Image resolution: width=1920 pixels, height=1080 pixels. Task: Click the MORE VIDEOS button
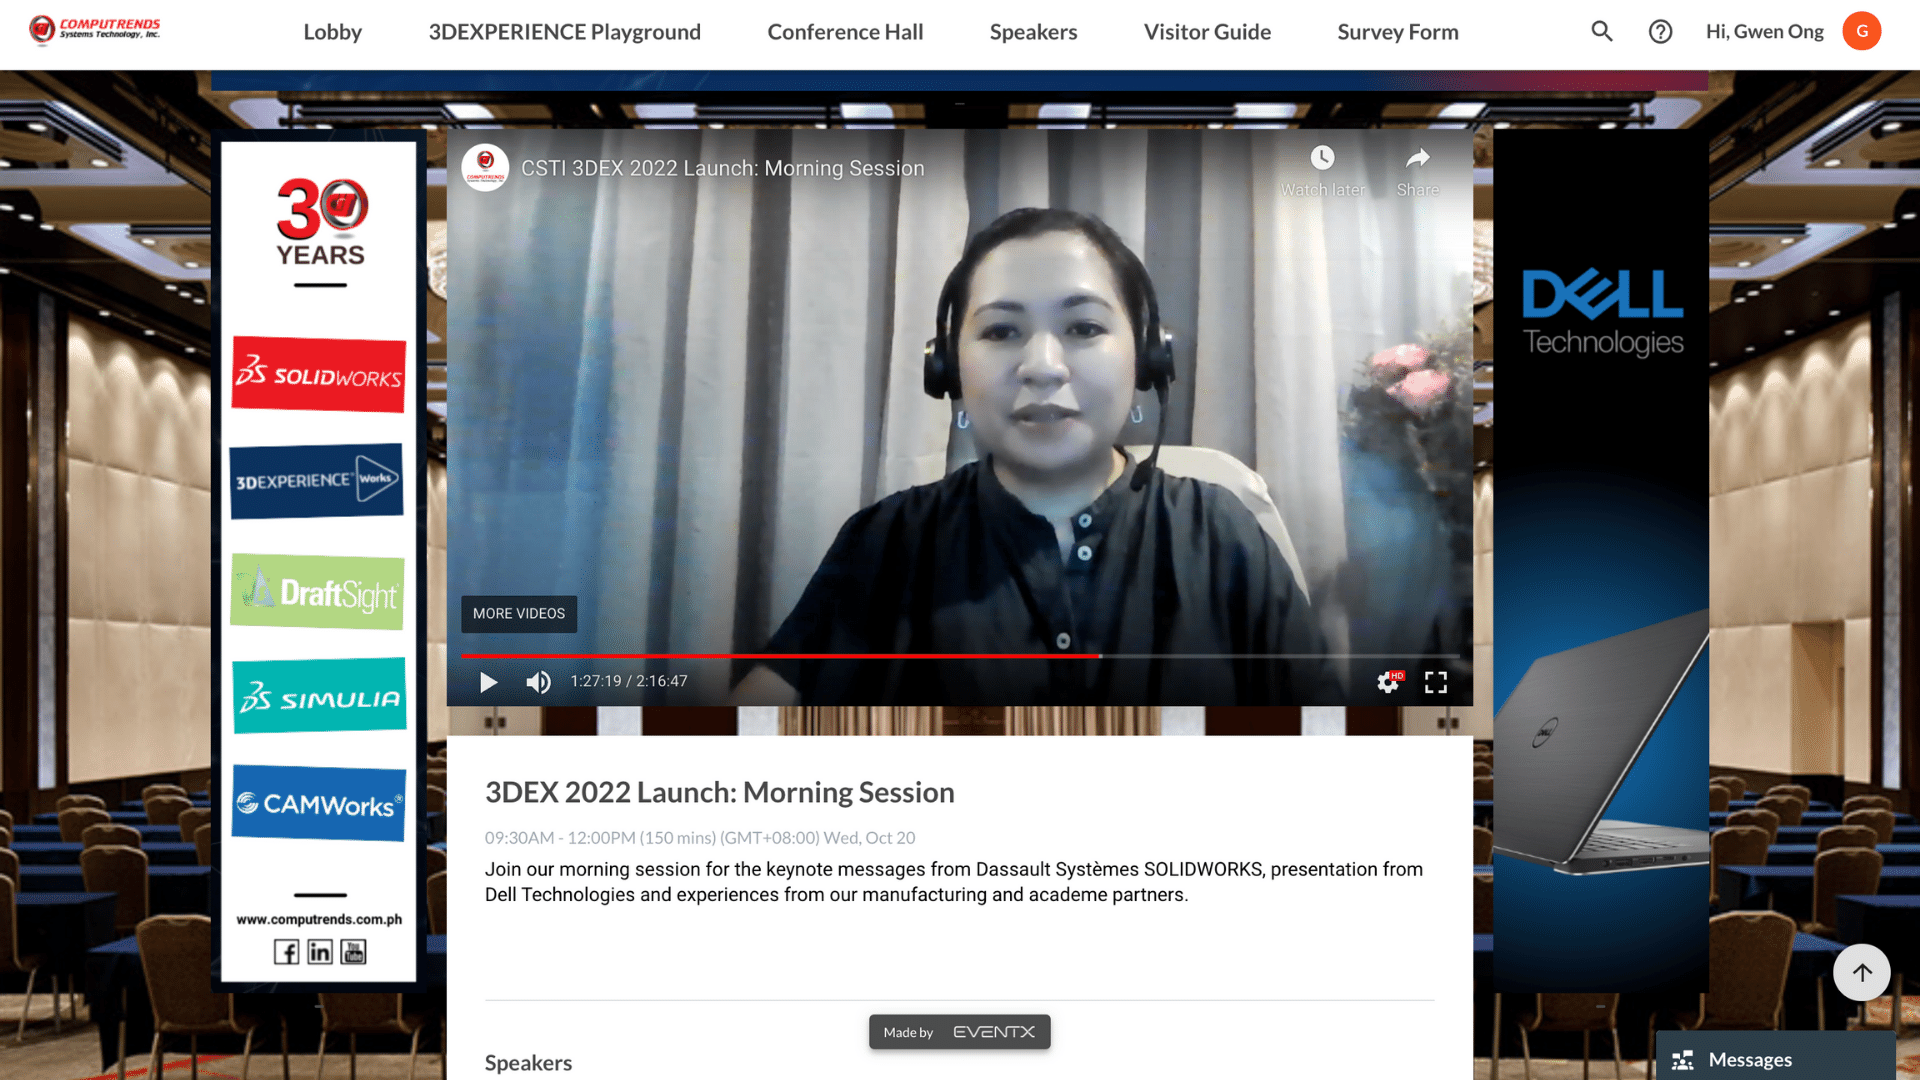pos(518,613)
